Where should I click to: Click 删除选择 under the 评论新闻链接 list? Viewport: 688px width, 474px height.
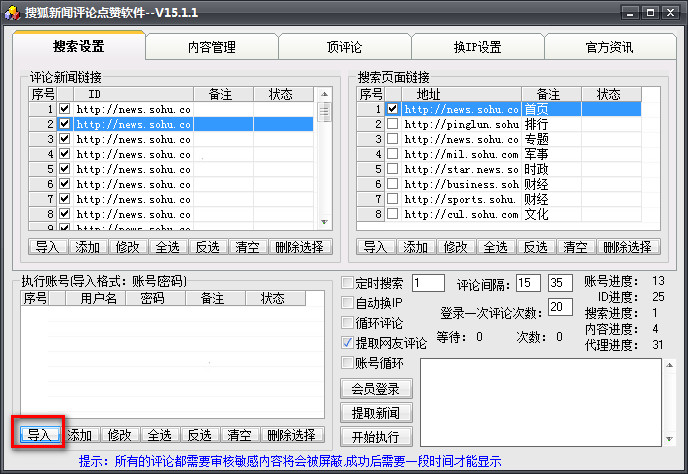[x=300, y=247]
